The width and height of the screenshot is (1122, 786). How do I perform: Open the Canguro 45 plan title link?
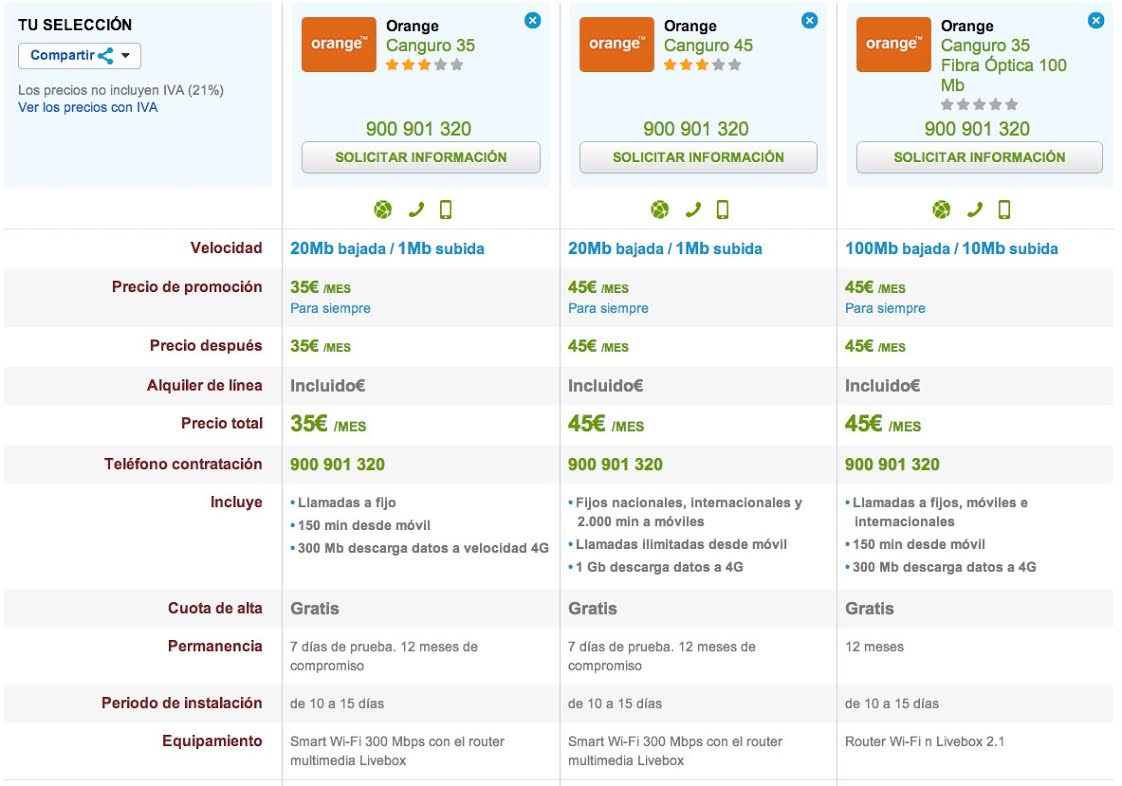tap(708, 45)
